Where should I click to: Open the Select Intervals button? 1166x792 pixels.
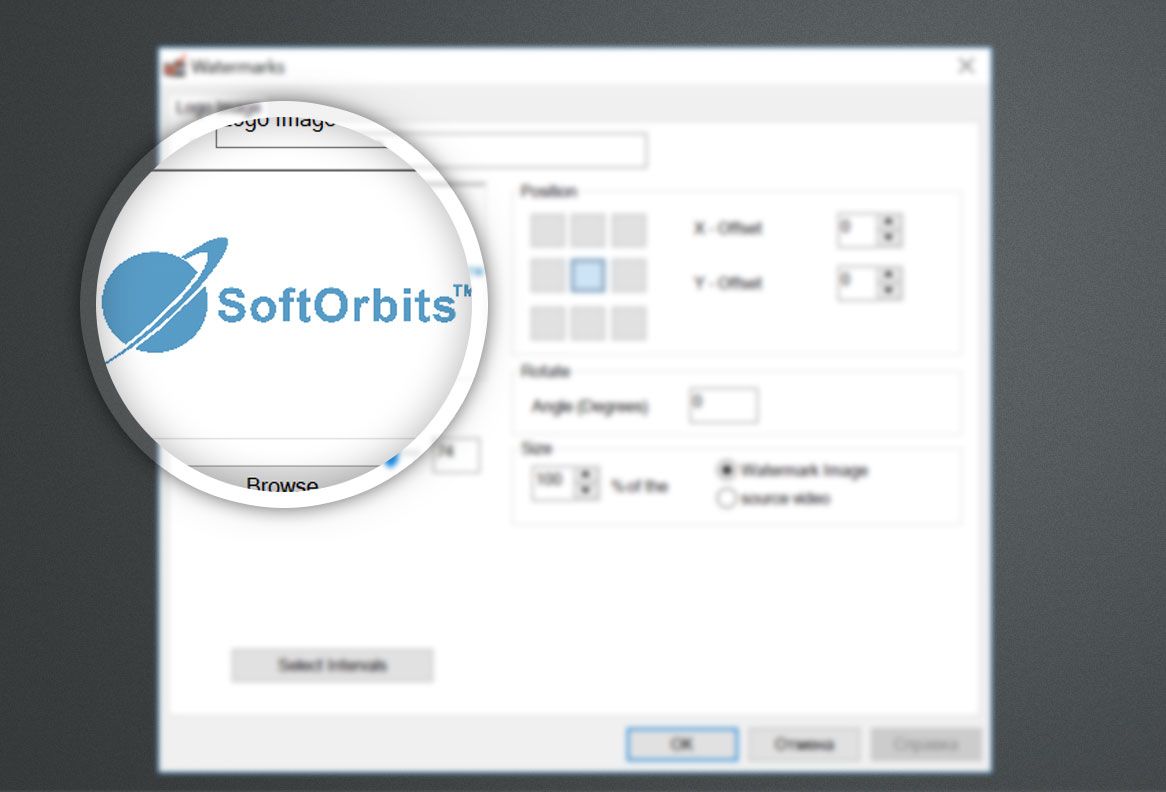pyautogui.click(x=332, y=665)
